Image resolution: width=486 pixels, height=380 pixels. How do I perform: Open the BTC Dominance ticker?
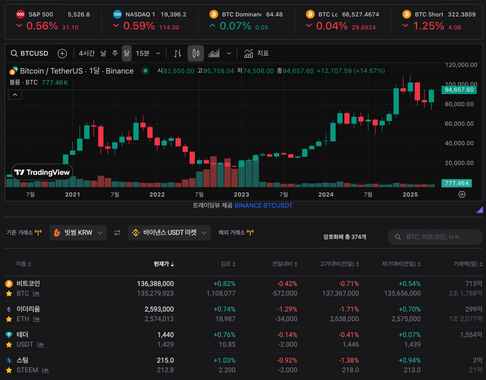[246, 20]
